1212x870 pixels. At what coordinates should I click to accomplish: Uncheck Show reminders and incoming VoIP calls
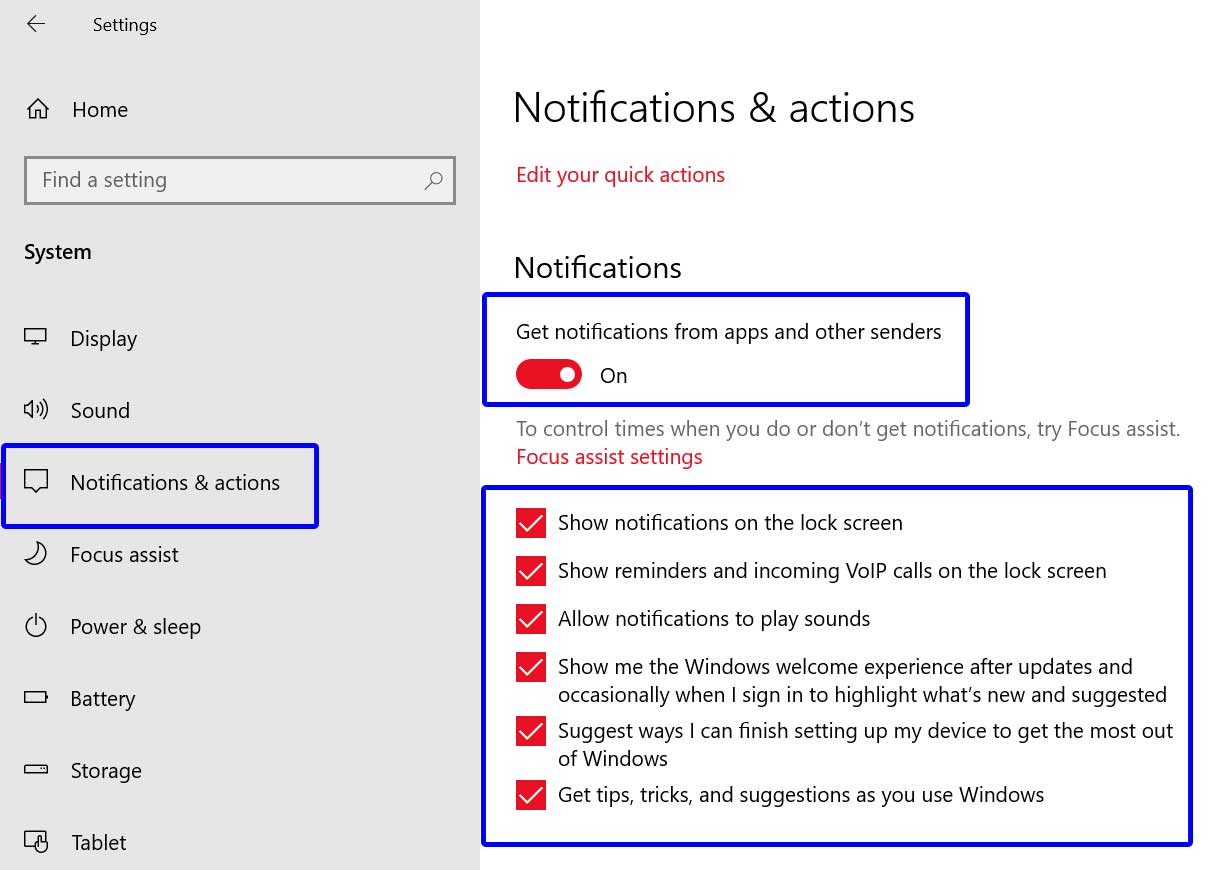pyautogui.click(x=530, y=571)
